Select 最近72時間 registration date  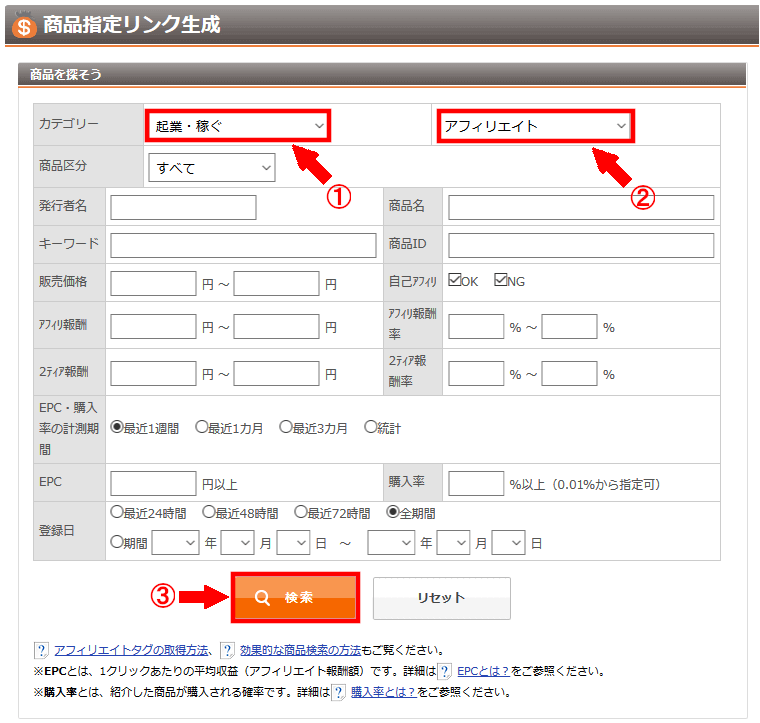[301, 512]
